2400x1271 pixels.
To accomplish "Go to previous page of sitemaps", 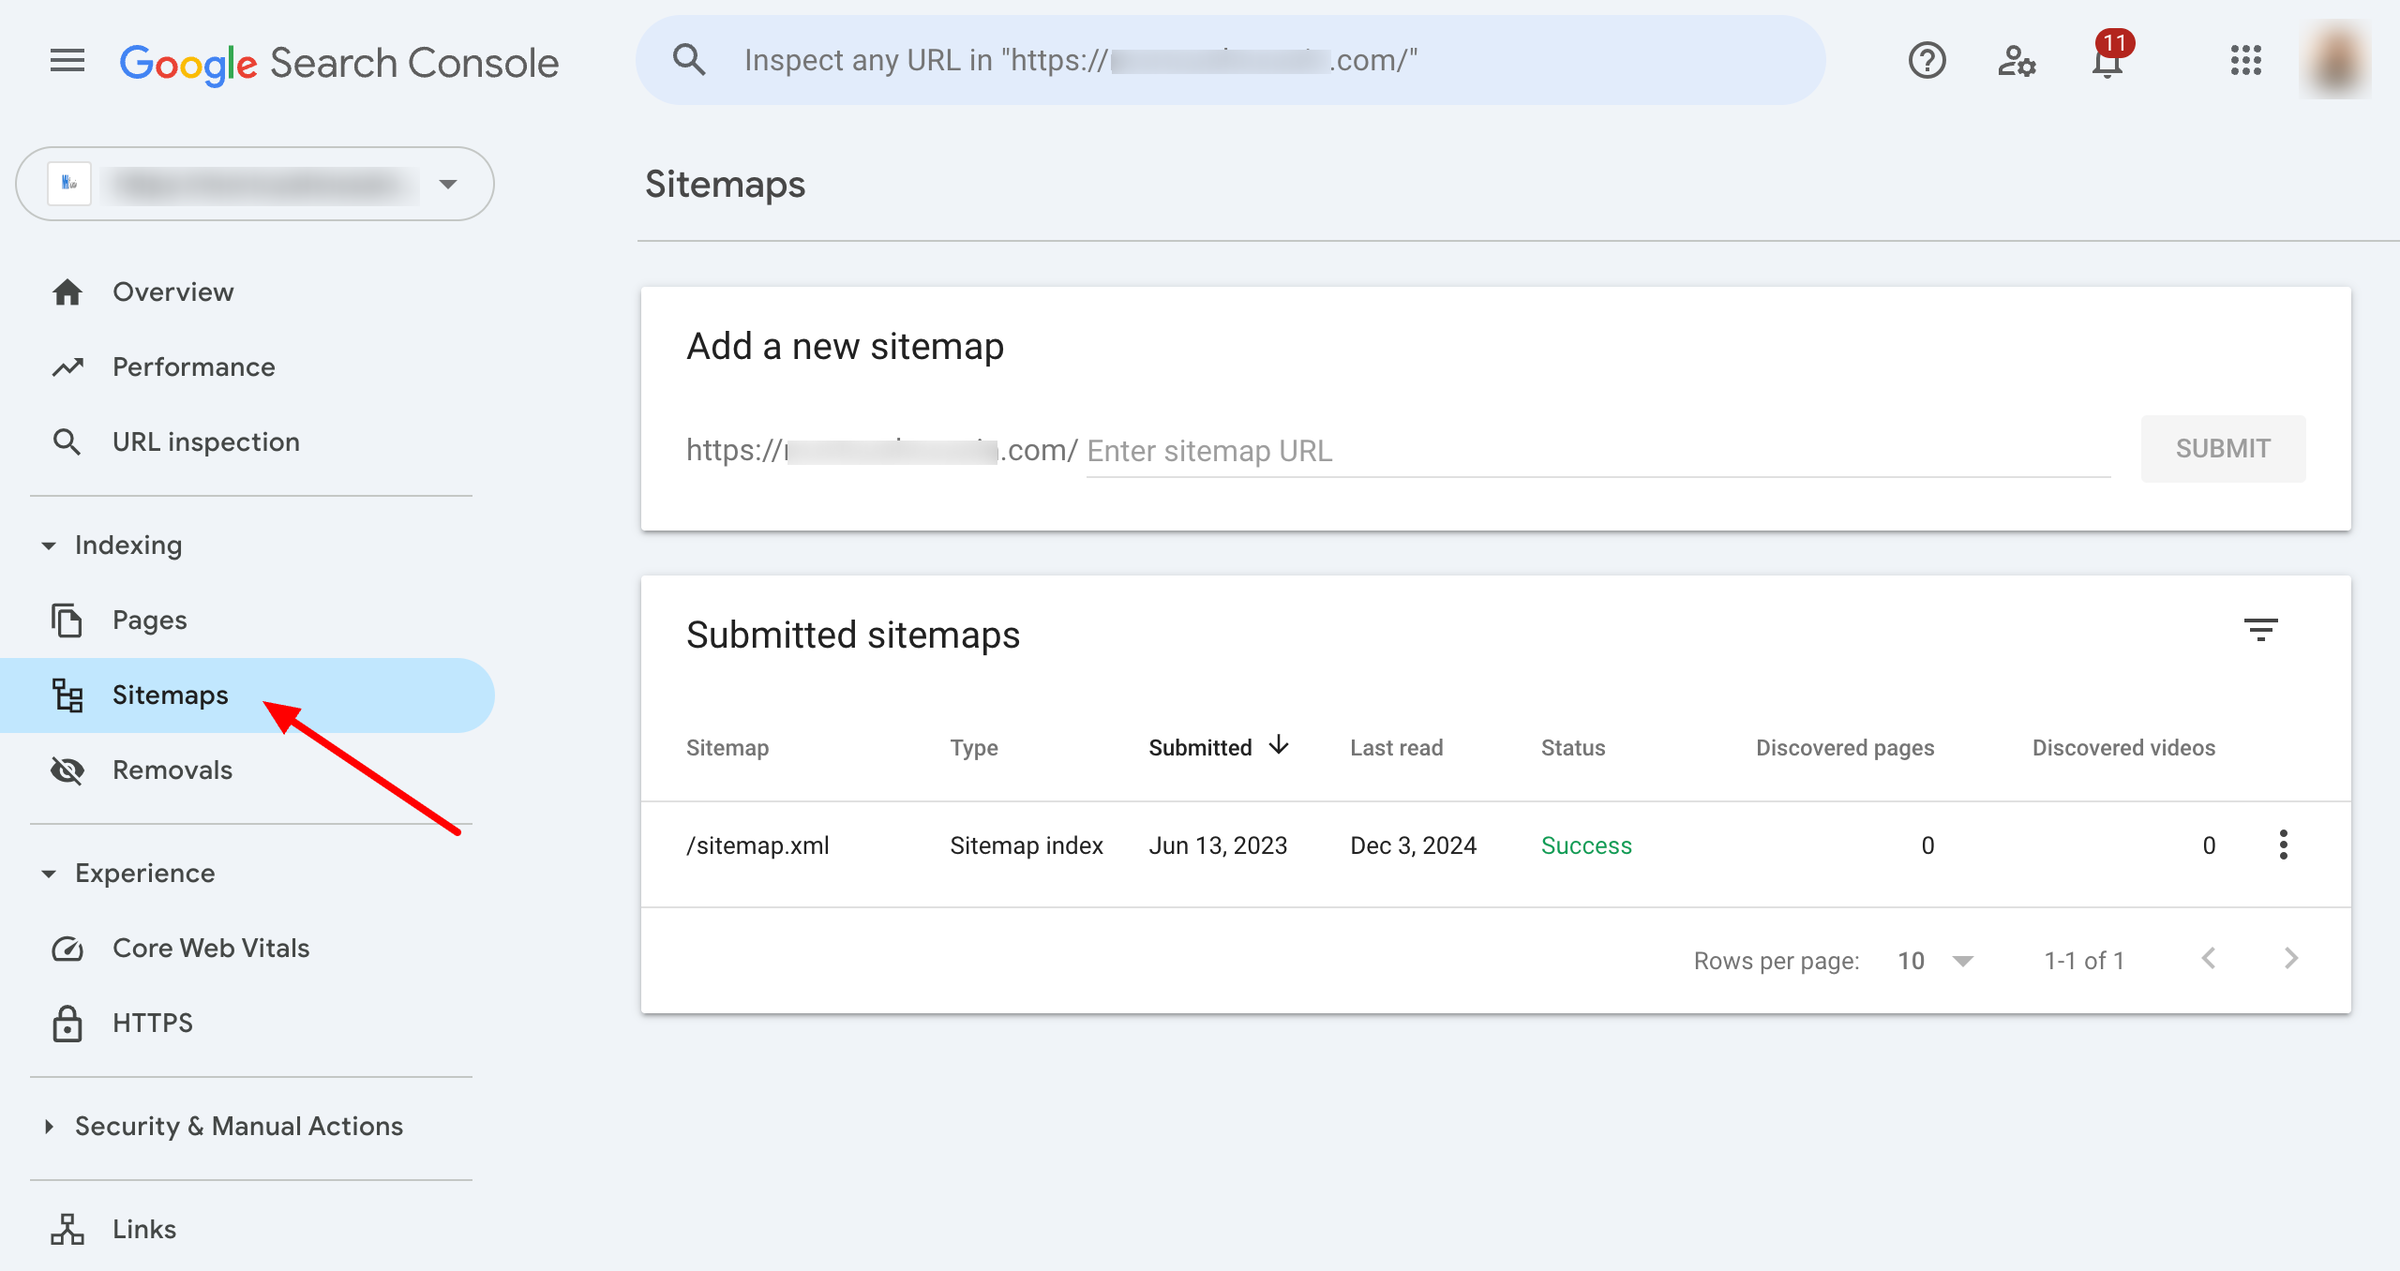I will click(x=2209, y=959).
